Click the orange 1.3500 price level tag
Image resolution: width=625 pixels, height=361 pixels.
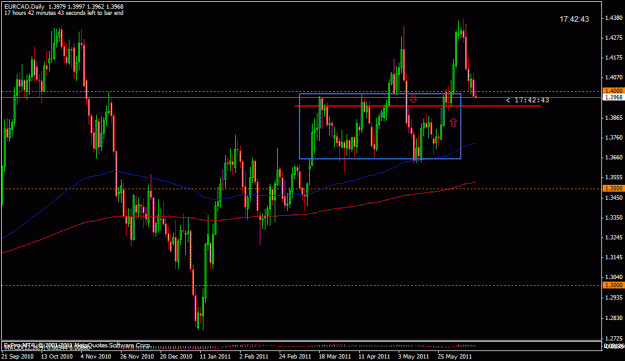coord(613,188)
